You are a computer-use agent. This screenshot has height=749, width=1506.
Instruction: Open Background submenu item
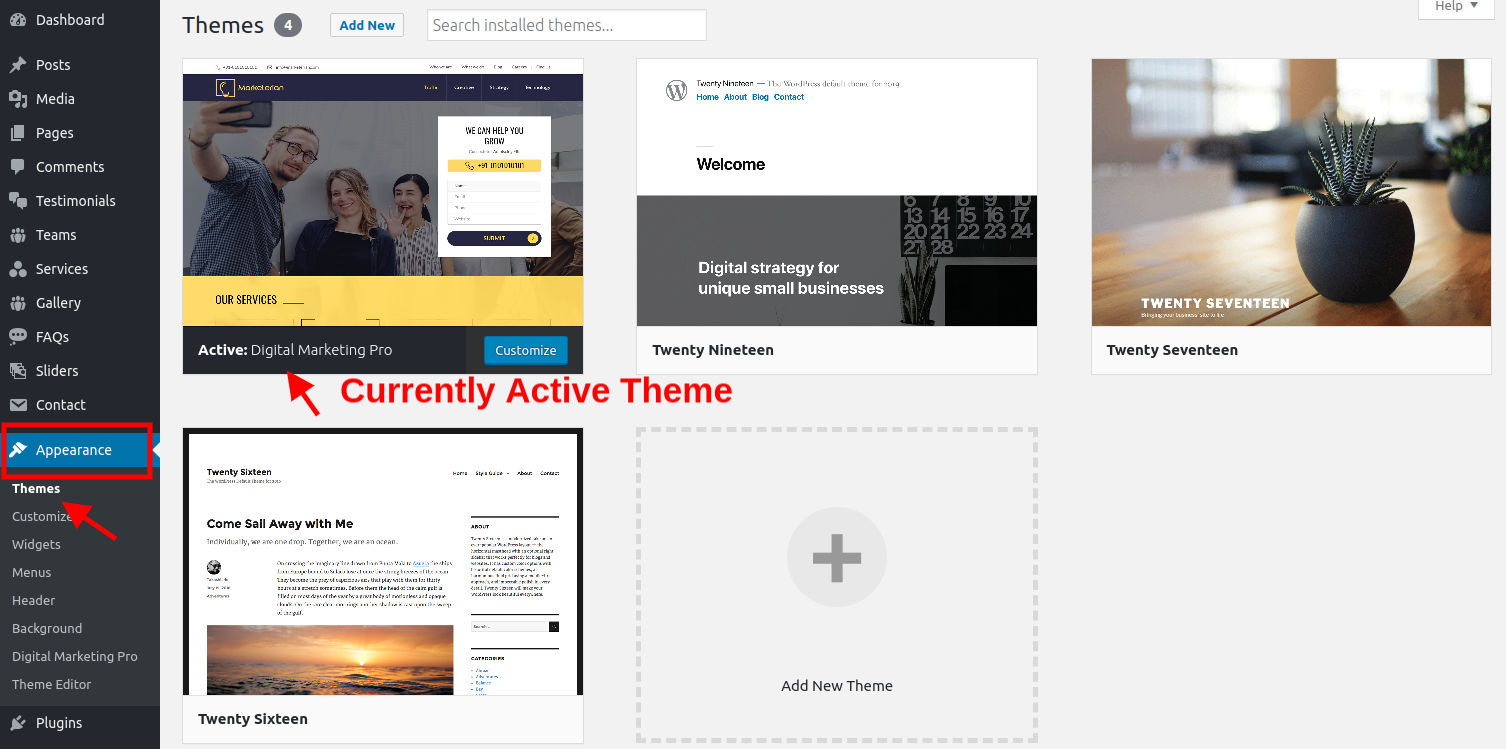[47, 629]
